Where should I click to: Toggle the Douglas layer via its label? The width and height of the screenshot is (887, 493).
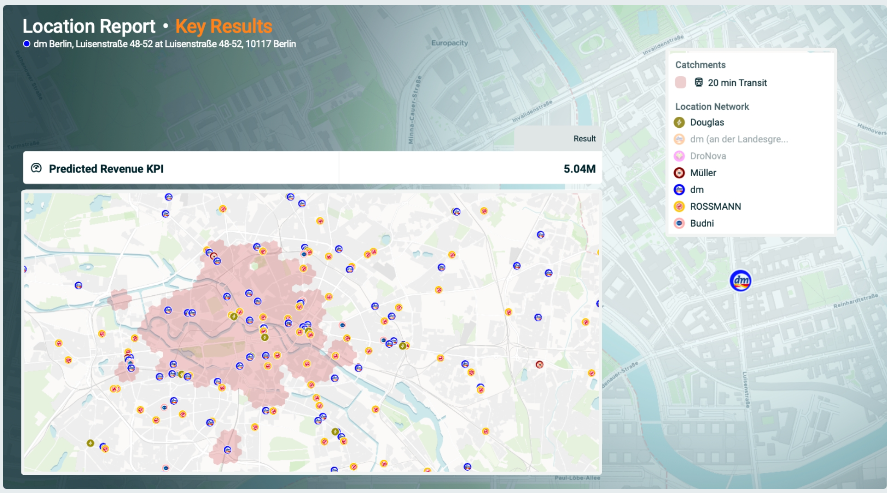[x=707, y=122]
